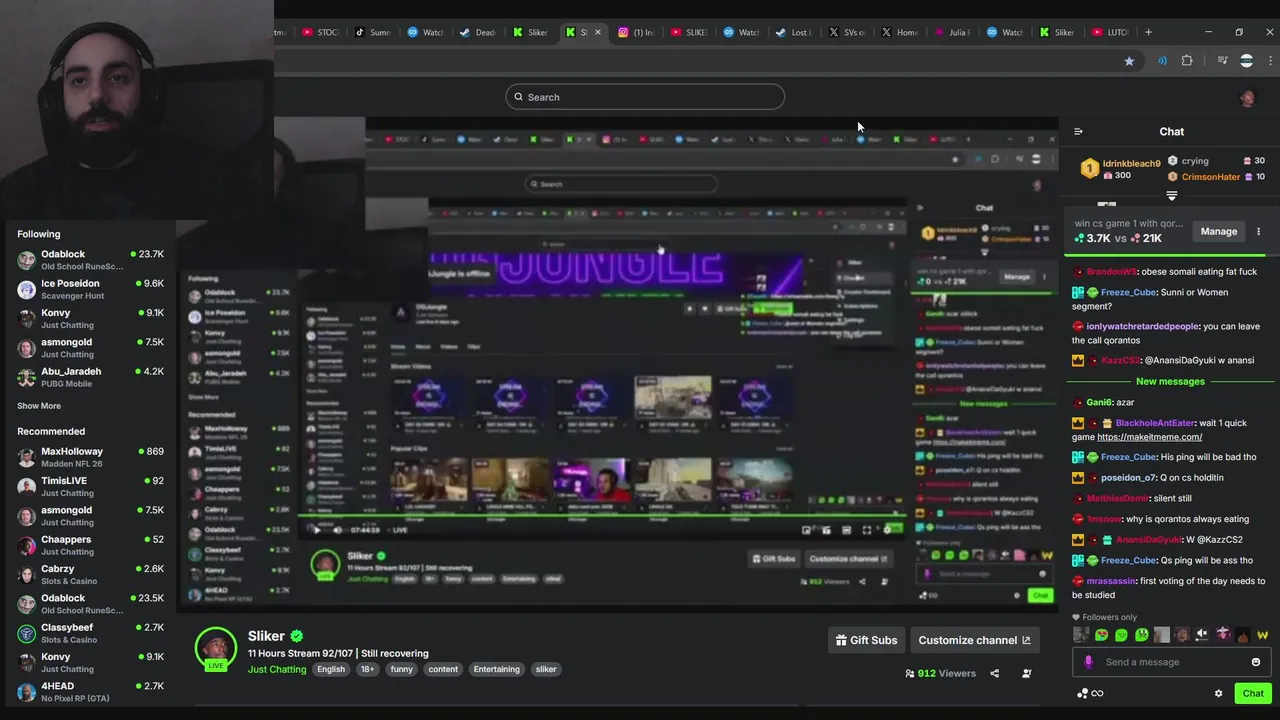Image resolution: width=1280 pixels, height=720 pixels.
Task: Click the 18+ stream tag
Action: tap(367, 669)
